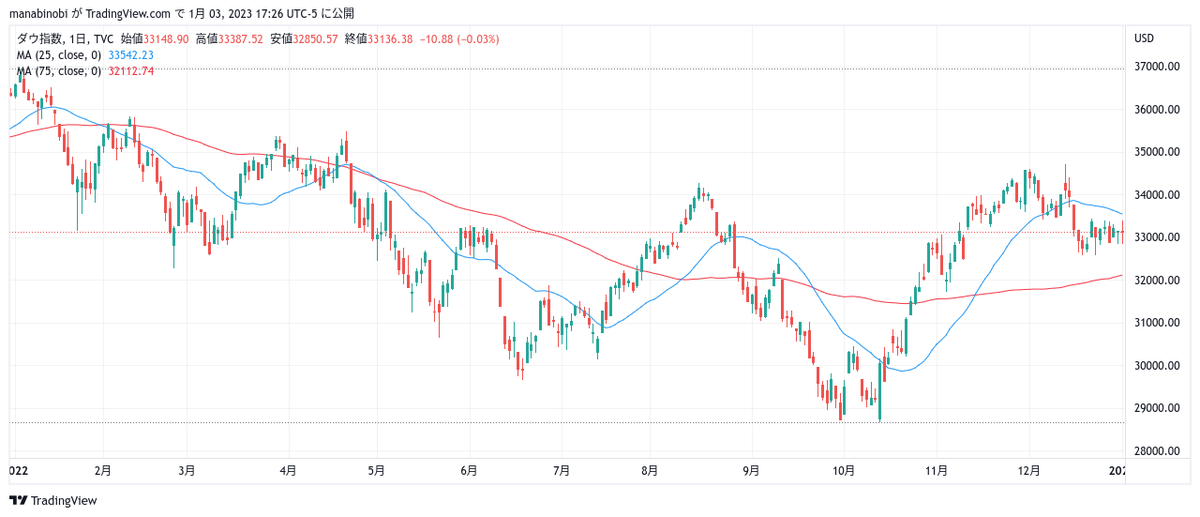Click the USD currency label on the price axis
The image size is (1200, 517).
pyautogui.click(x=1144, y=38)
